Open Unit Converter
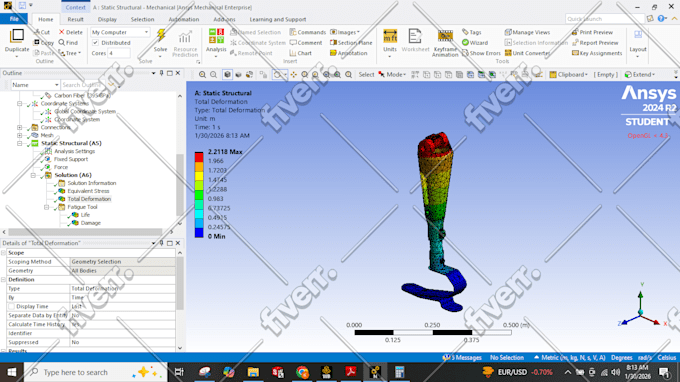Image resolution: width=680 pixels, height=382 pixels. (x=527, y=53)
